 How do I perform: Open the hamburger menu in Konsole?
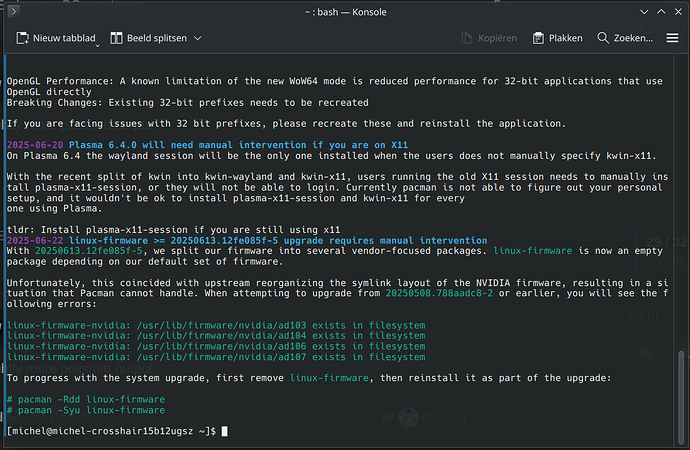[x=672, y=38]
